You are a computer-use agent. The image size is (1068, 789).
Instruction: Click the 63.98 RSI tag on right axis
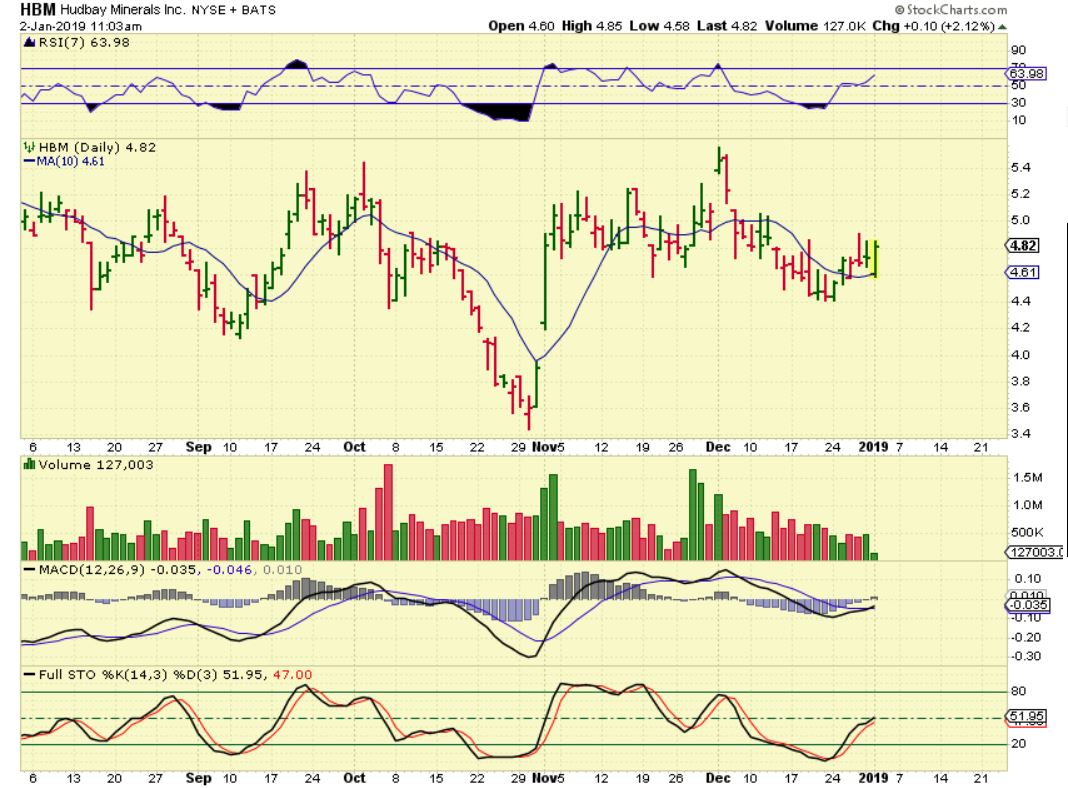(1026, 74)
